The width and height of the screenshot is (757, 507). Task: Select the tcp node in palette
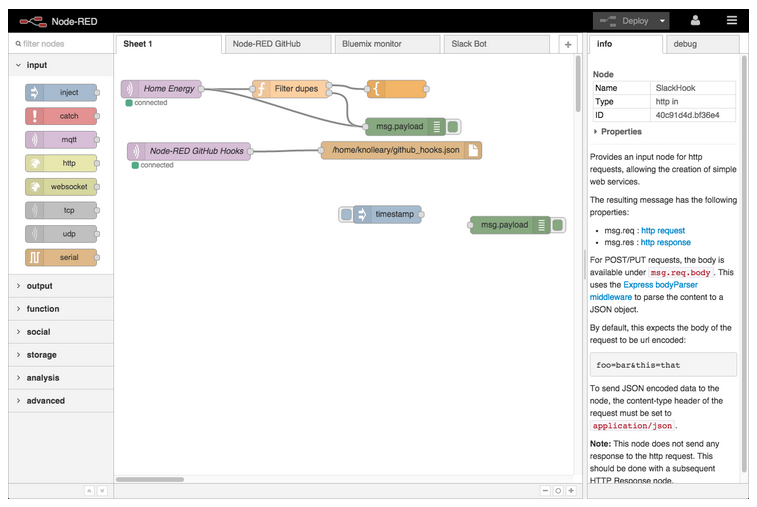[x=61, y=210]
